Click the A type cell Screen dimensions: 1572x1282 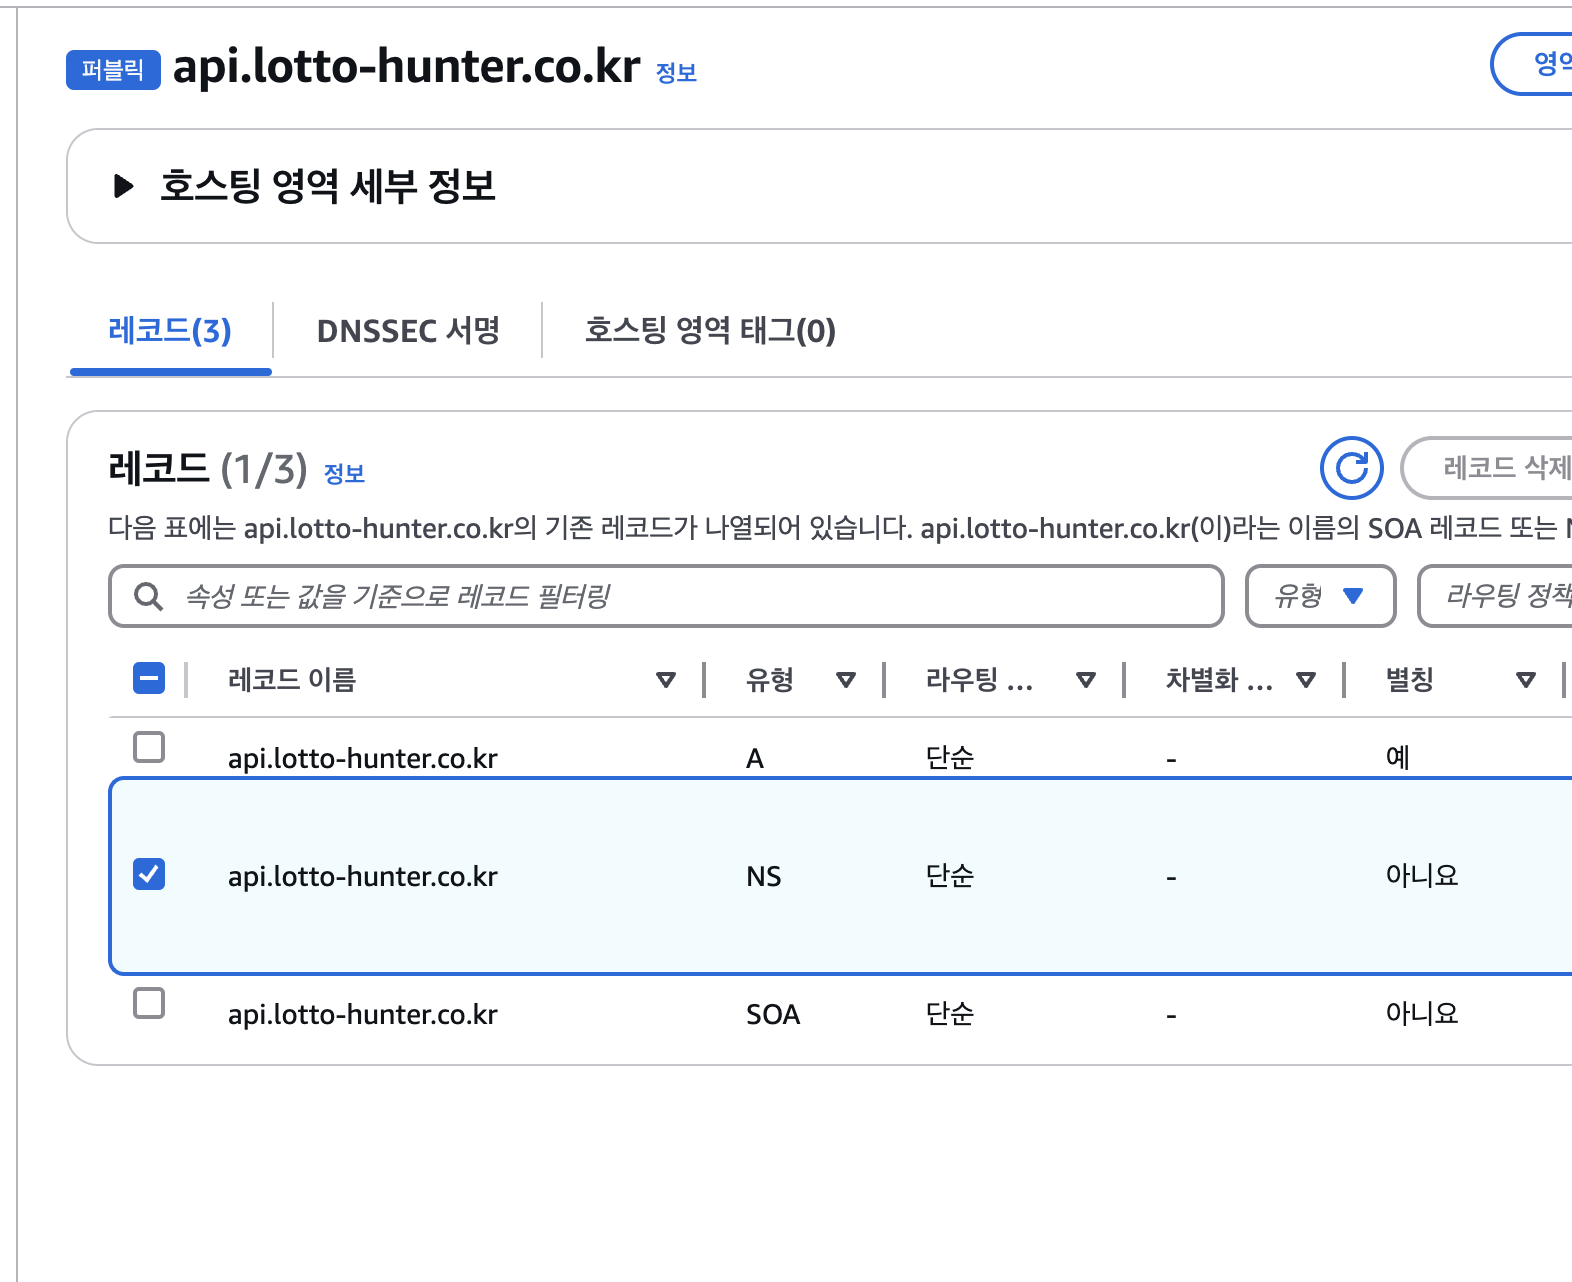755,758
